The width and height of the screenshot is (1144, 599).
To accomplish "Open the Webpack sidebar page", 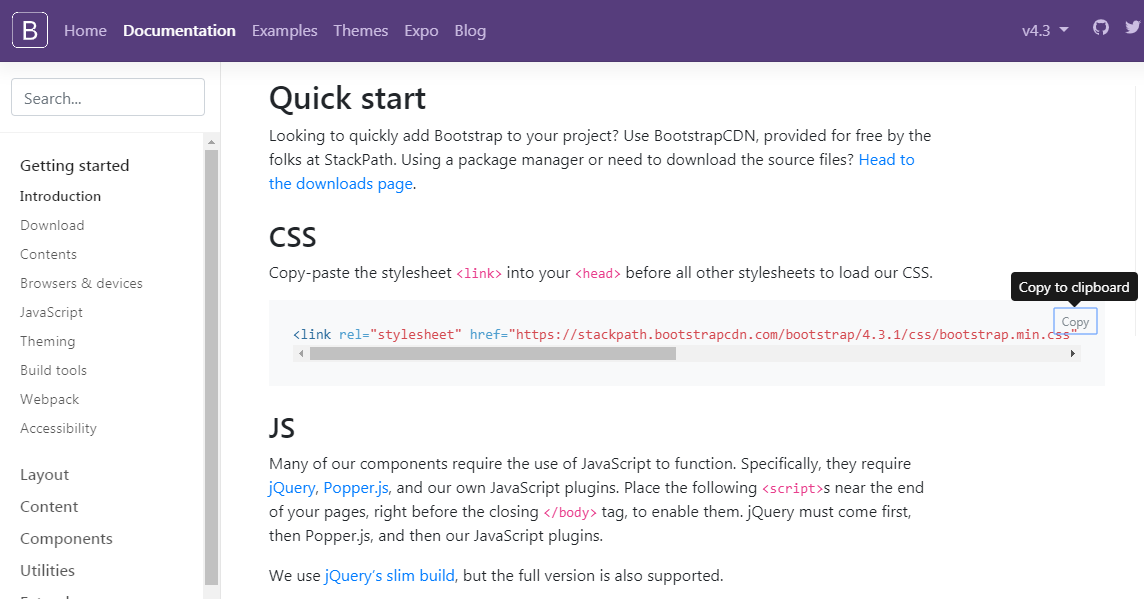I will click(x=50, y=399).
